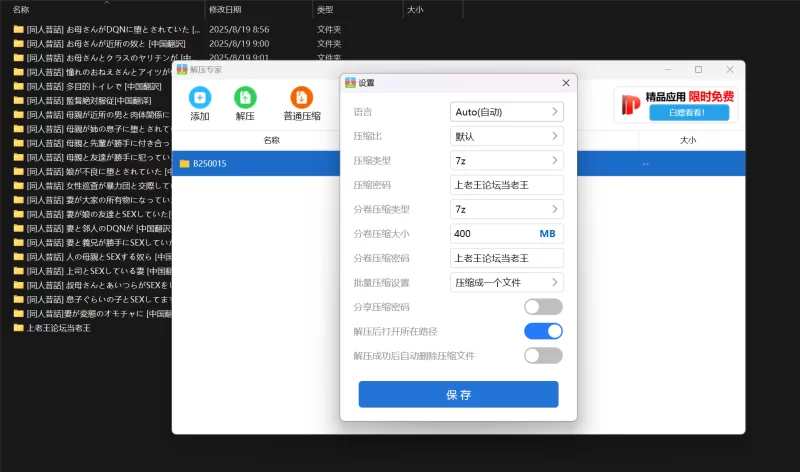Click the 设置 dialog logo icon

click(x=351, y=83)
